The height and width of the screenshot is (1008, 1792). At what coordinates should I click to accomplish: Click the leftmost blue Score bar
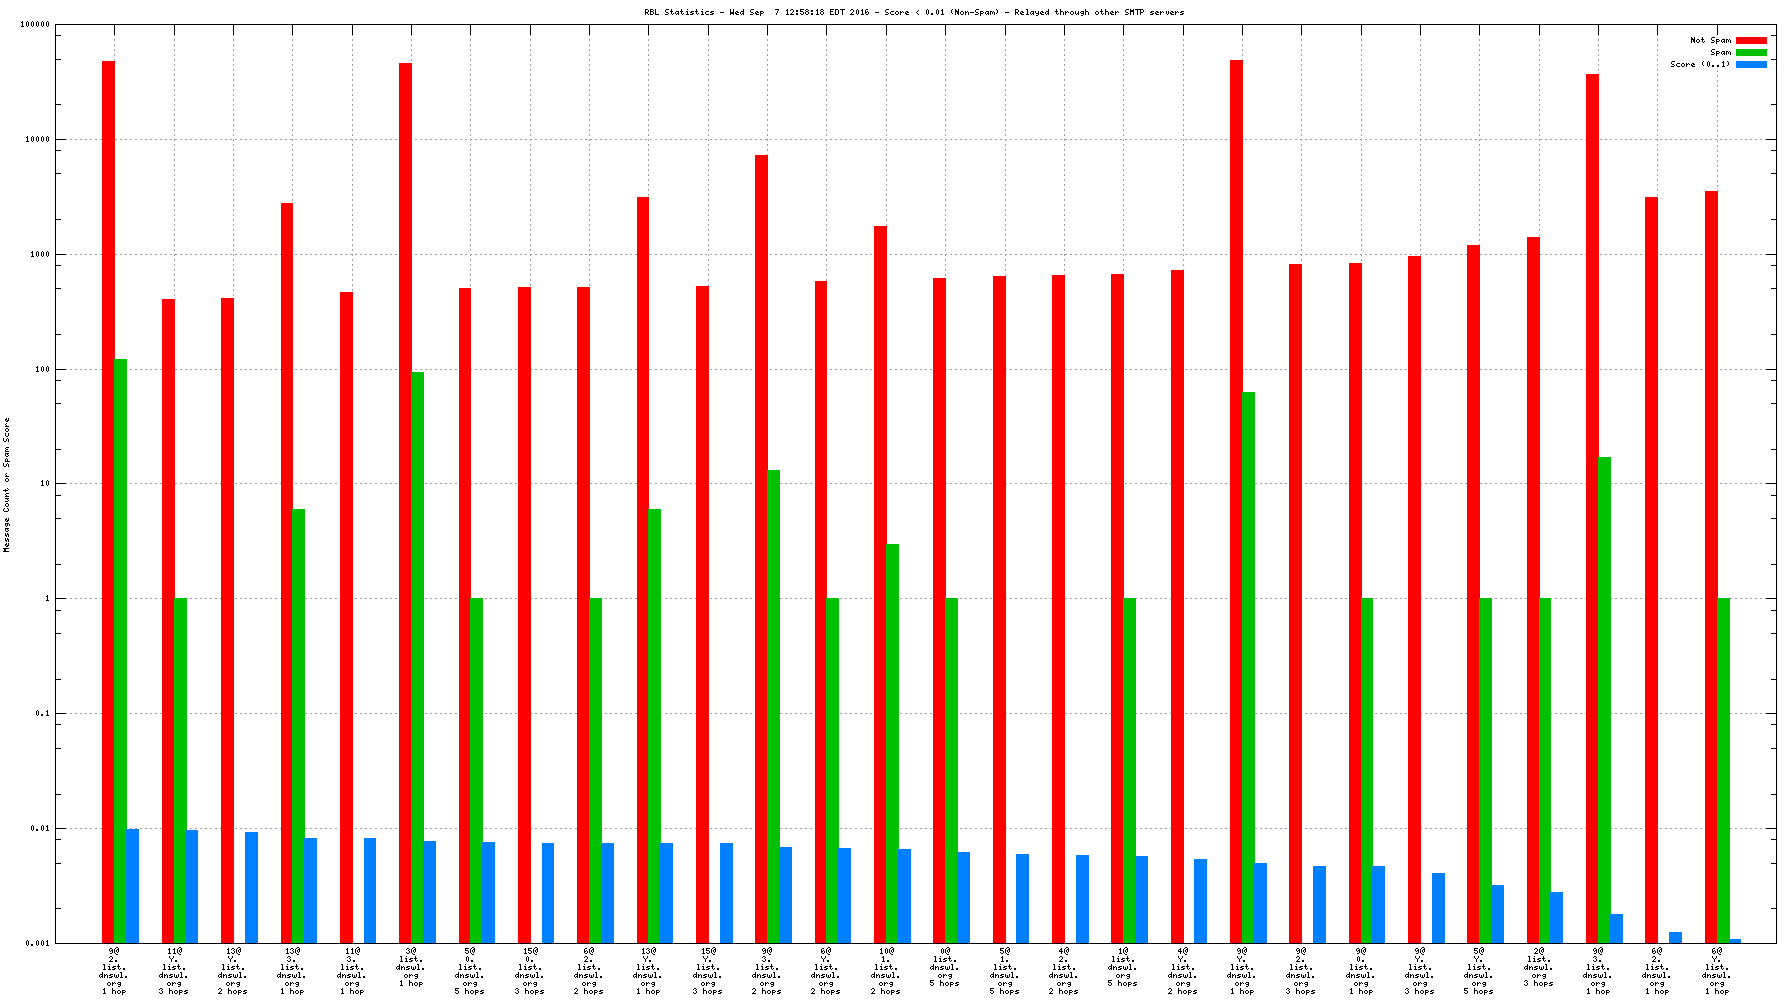tap(132, 885)
